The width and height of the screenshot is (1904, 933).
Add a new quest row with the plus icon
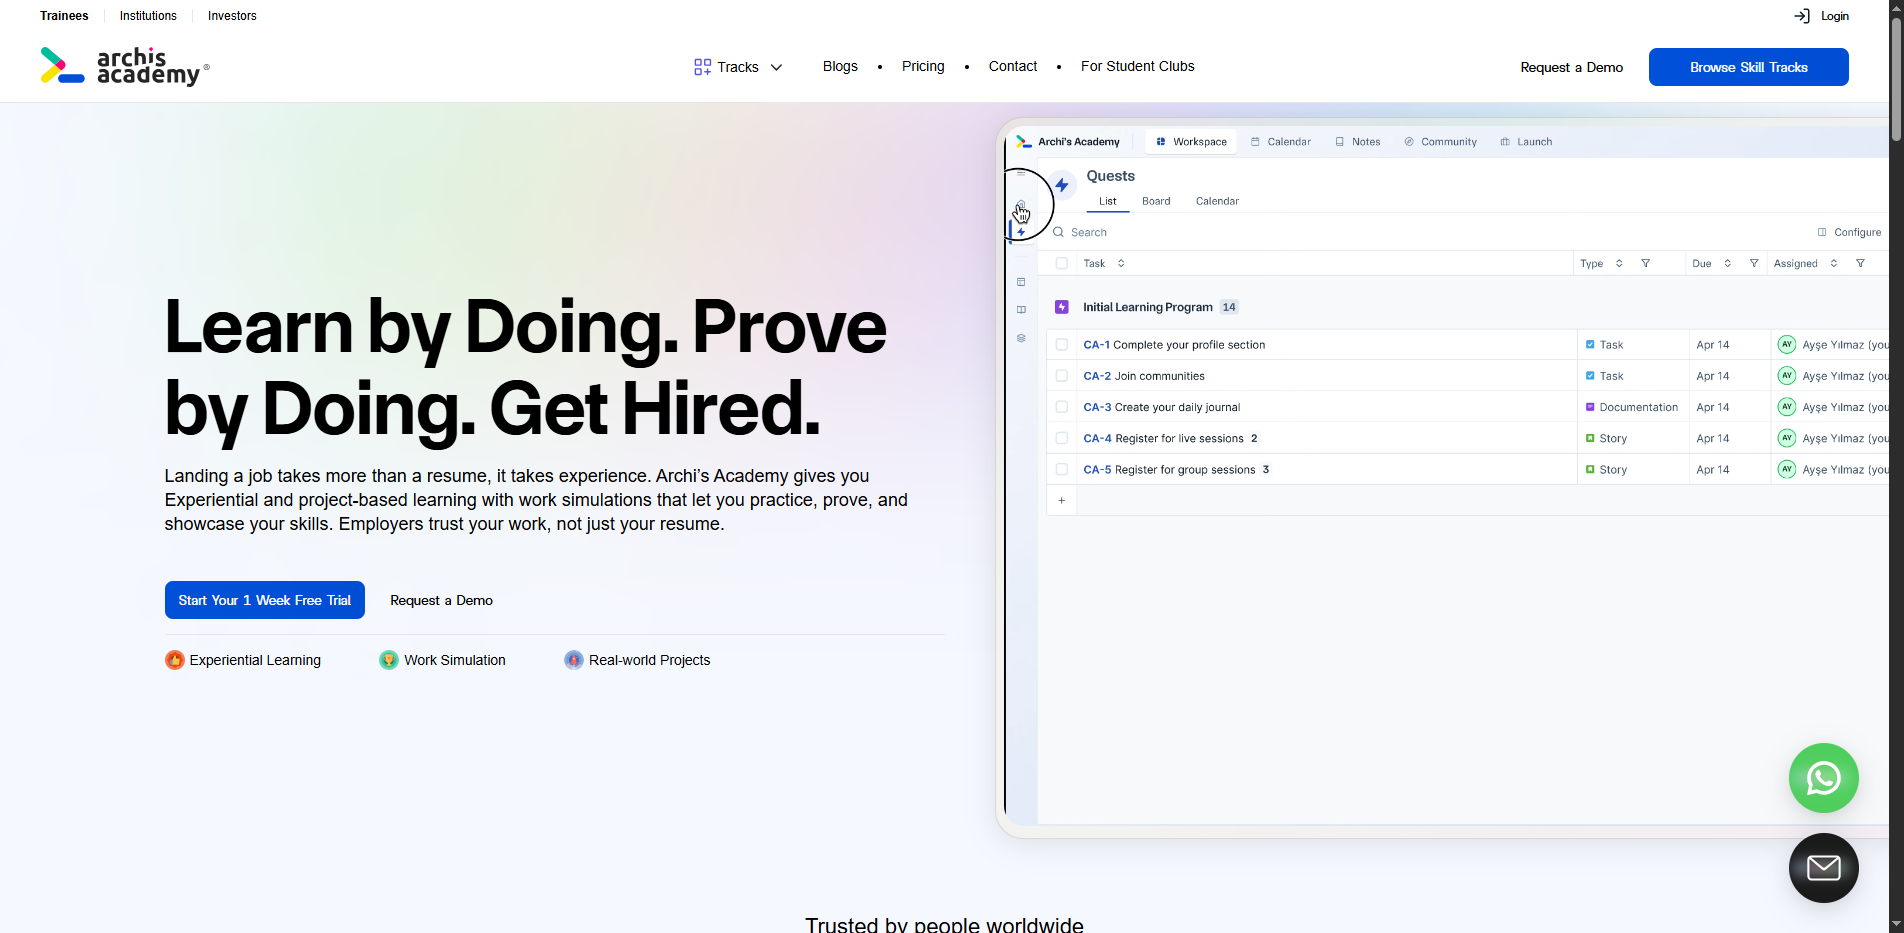coord(1062,500)
